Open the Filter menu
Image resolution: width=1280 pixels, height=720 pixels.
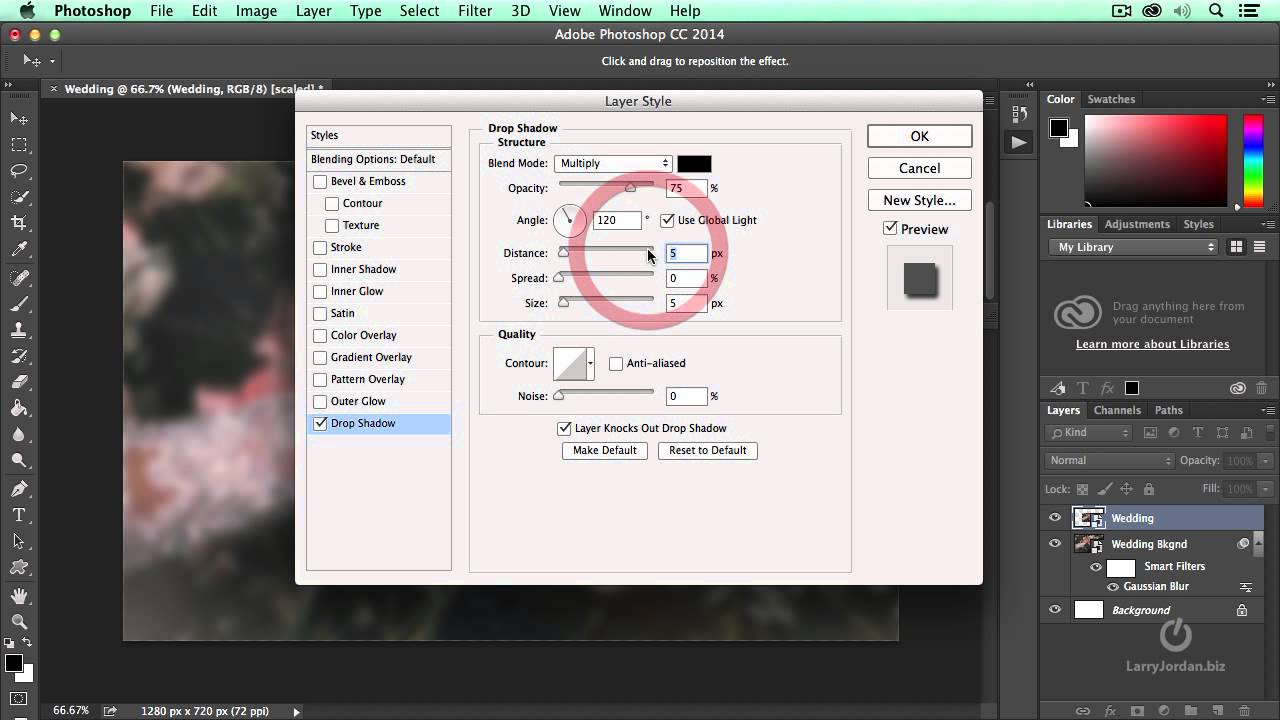point(475,11)
